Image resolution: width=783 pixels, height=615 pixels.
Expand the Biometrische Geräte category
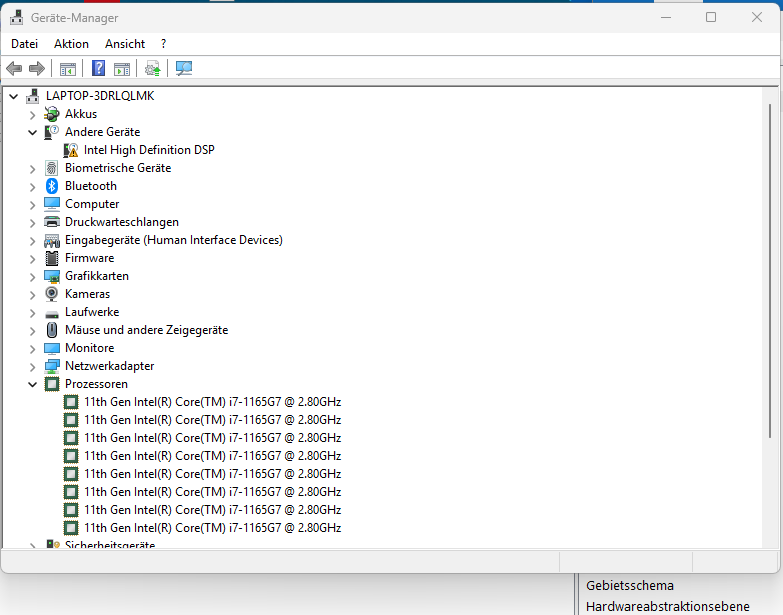click(32, 169)
